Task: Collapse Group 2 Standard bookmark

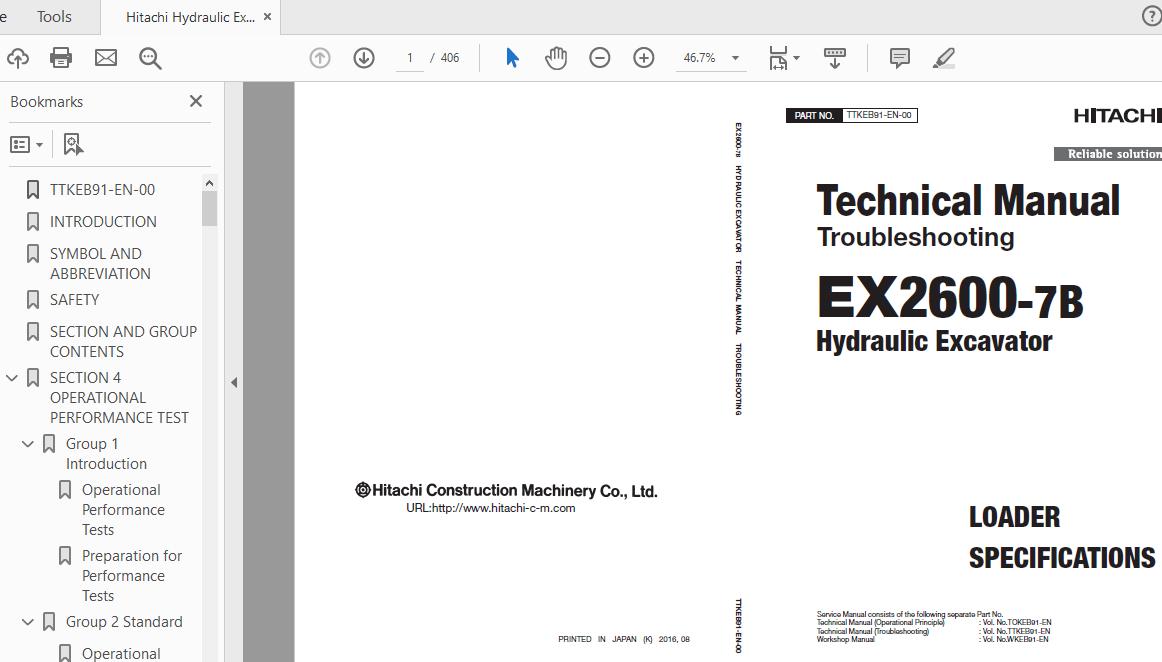Action: point(28,622)
